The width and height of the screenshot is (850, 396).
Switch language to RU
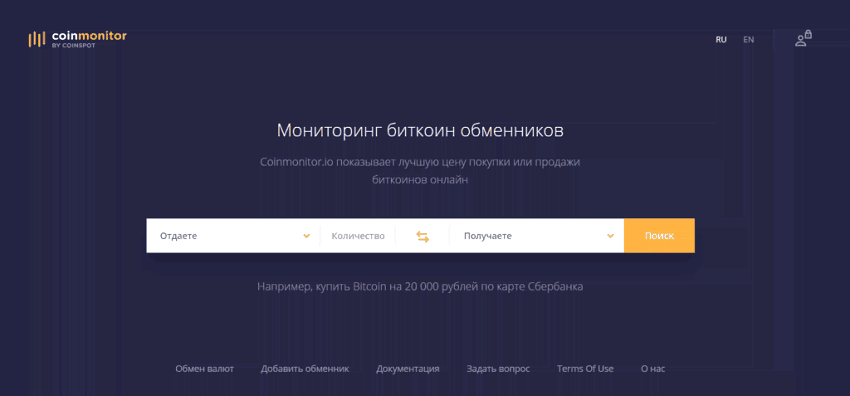721,40
